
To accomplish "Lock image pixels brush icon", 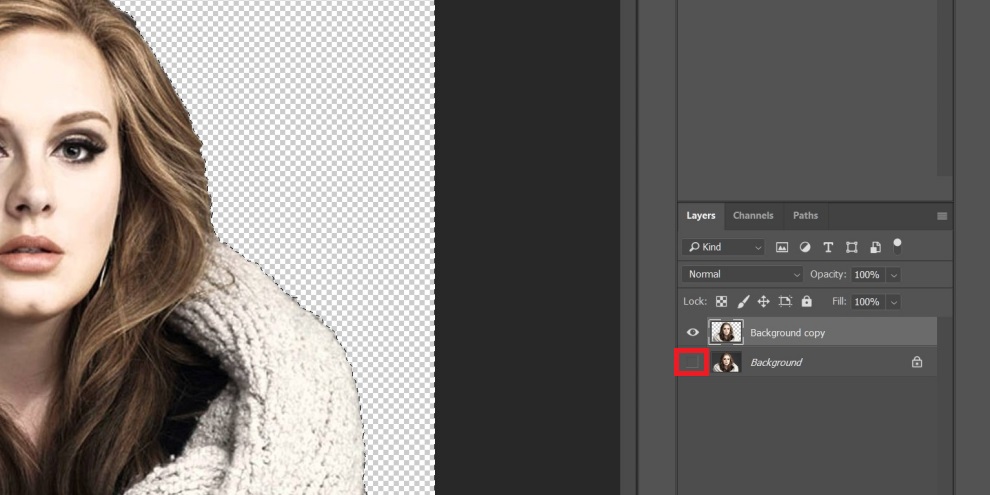I will coord(743,302).
